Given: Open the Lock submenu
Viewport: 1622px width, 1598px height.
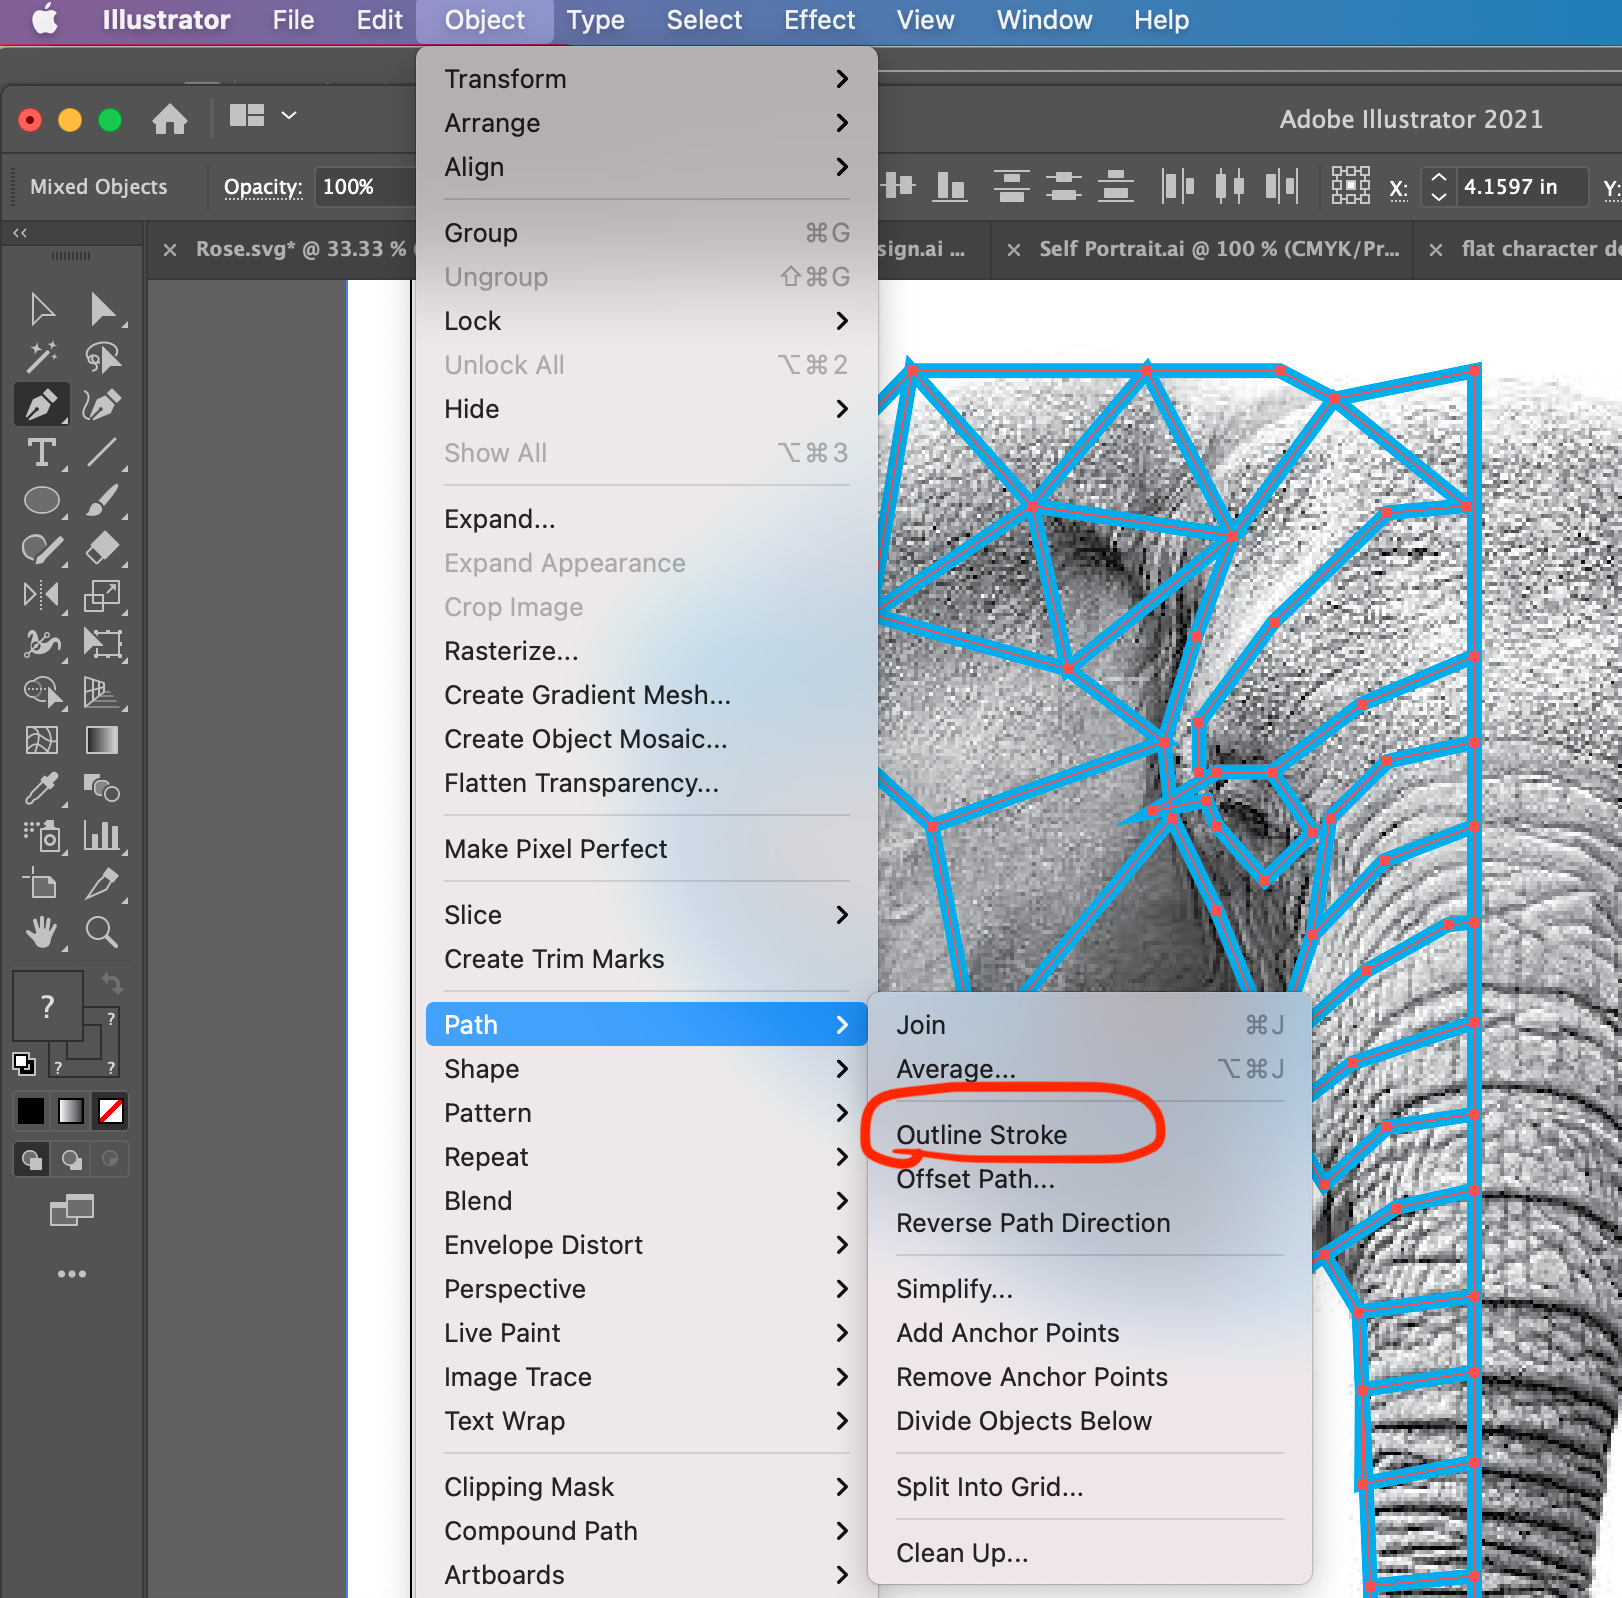Looking at the screenshot, I should click(x=646, y=321).
